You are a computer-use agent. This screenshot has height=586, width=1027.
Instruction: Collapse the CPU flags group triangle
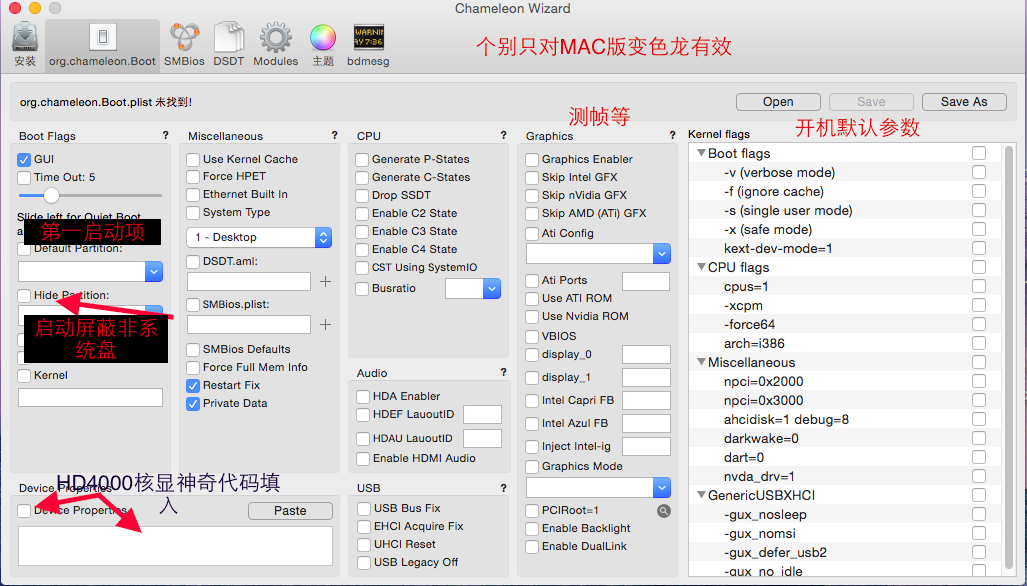point(701,267)
